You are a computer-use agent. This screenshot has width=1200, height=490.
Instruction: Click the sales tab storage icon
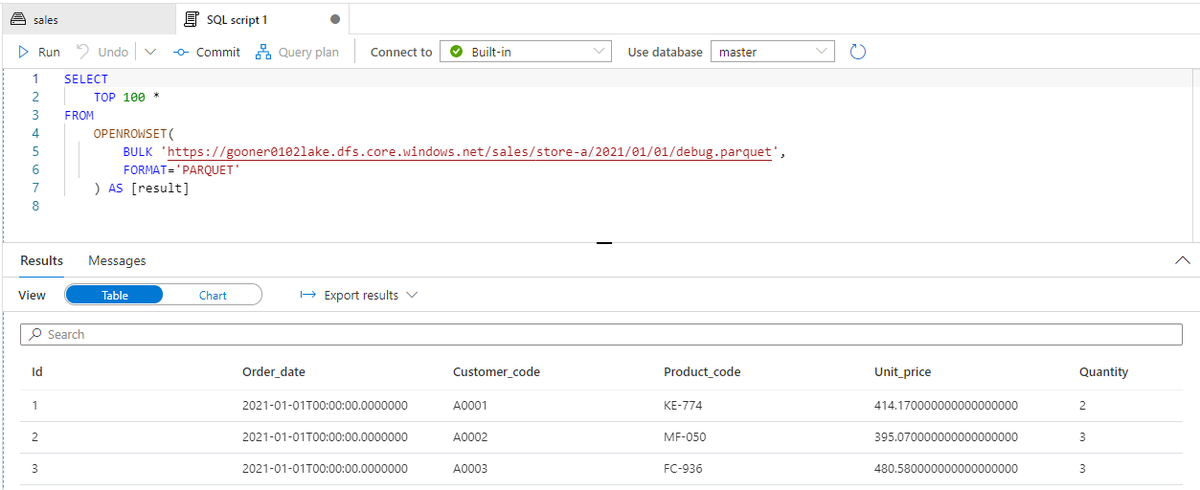[x=17, y=20]
